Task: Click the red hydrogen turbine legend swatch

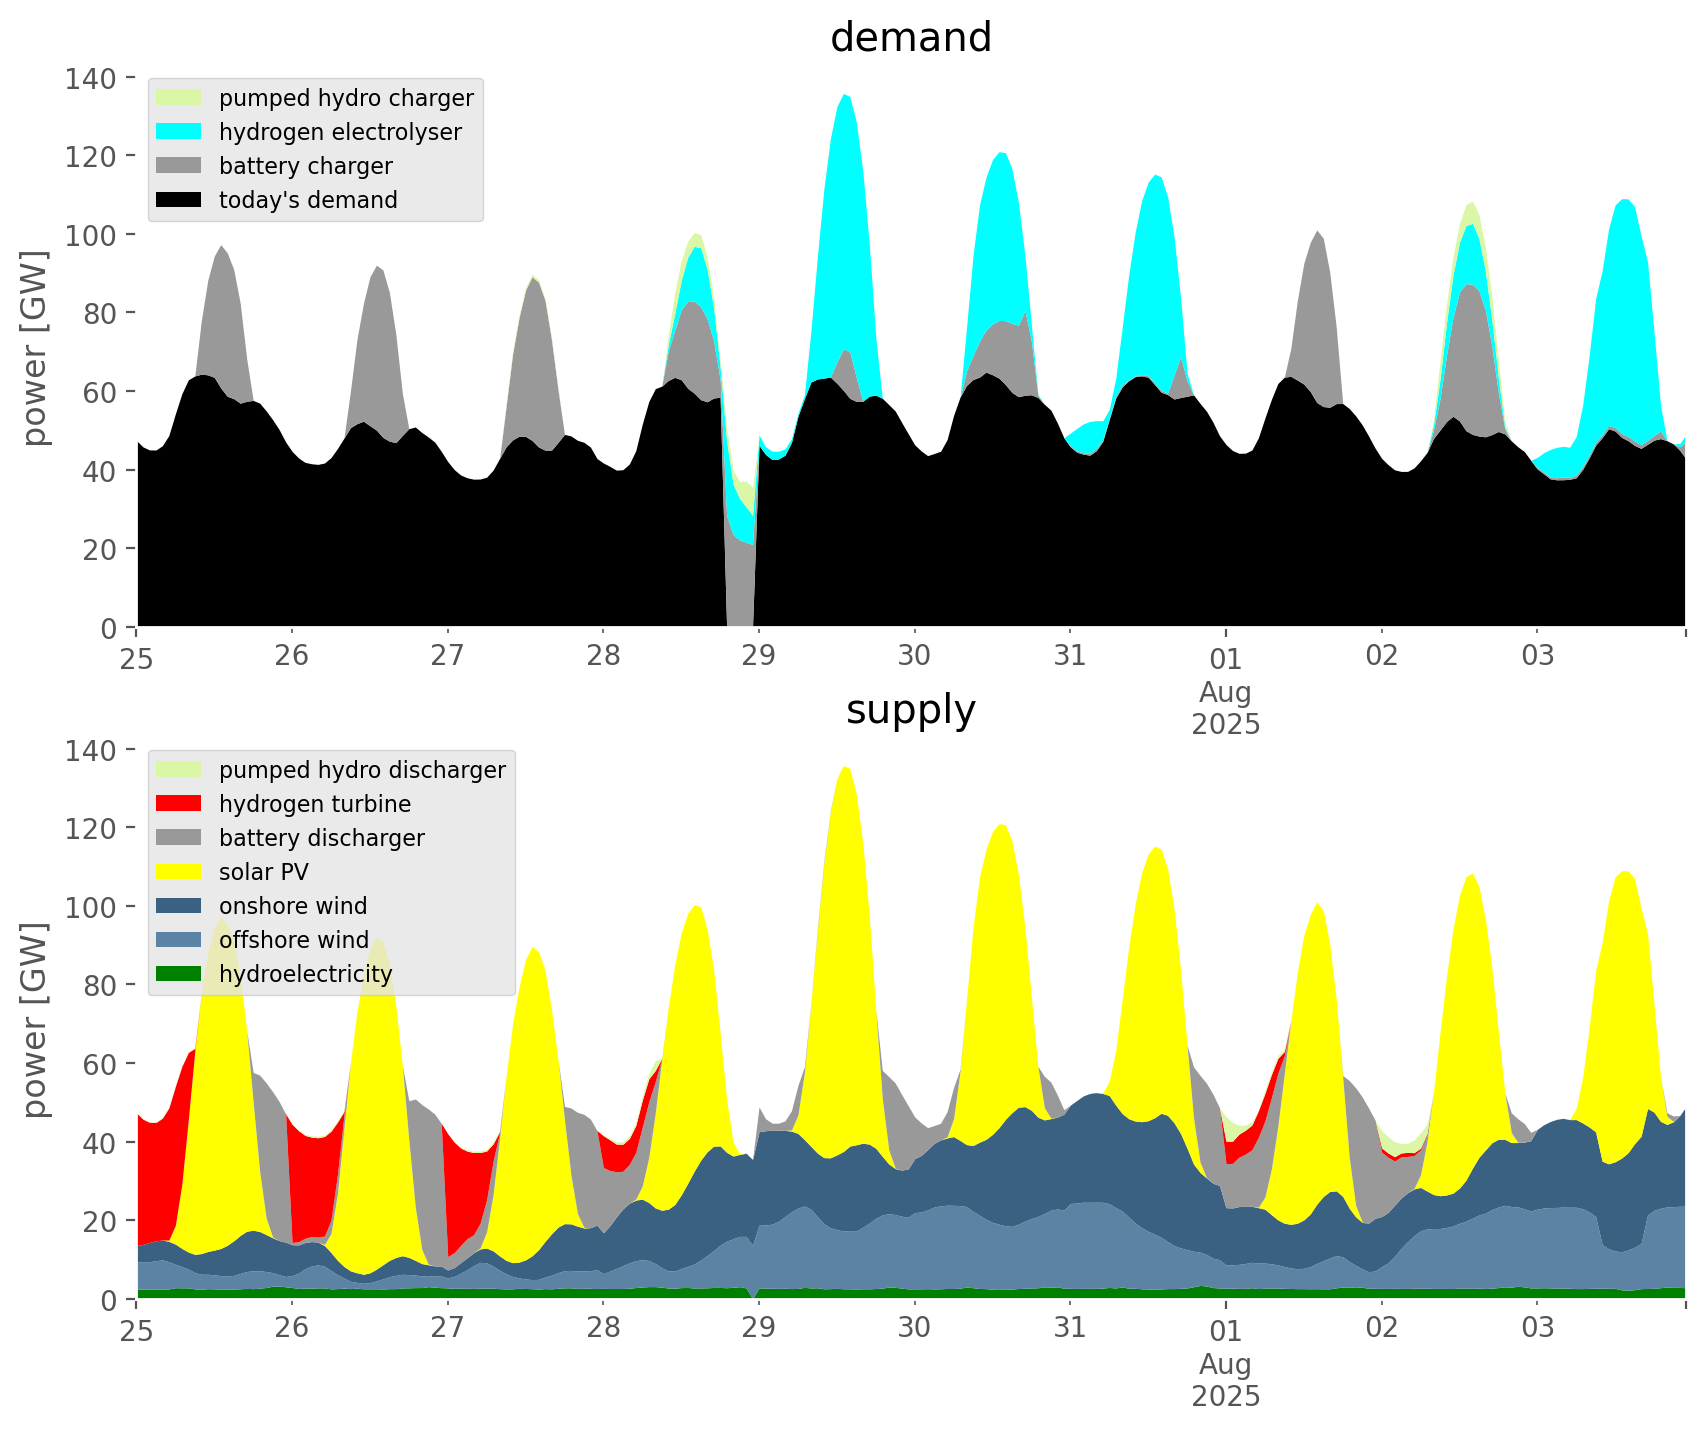Action: pyautogui.click(x=179, y=804)
